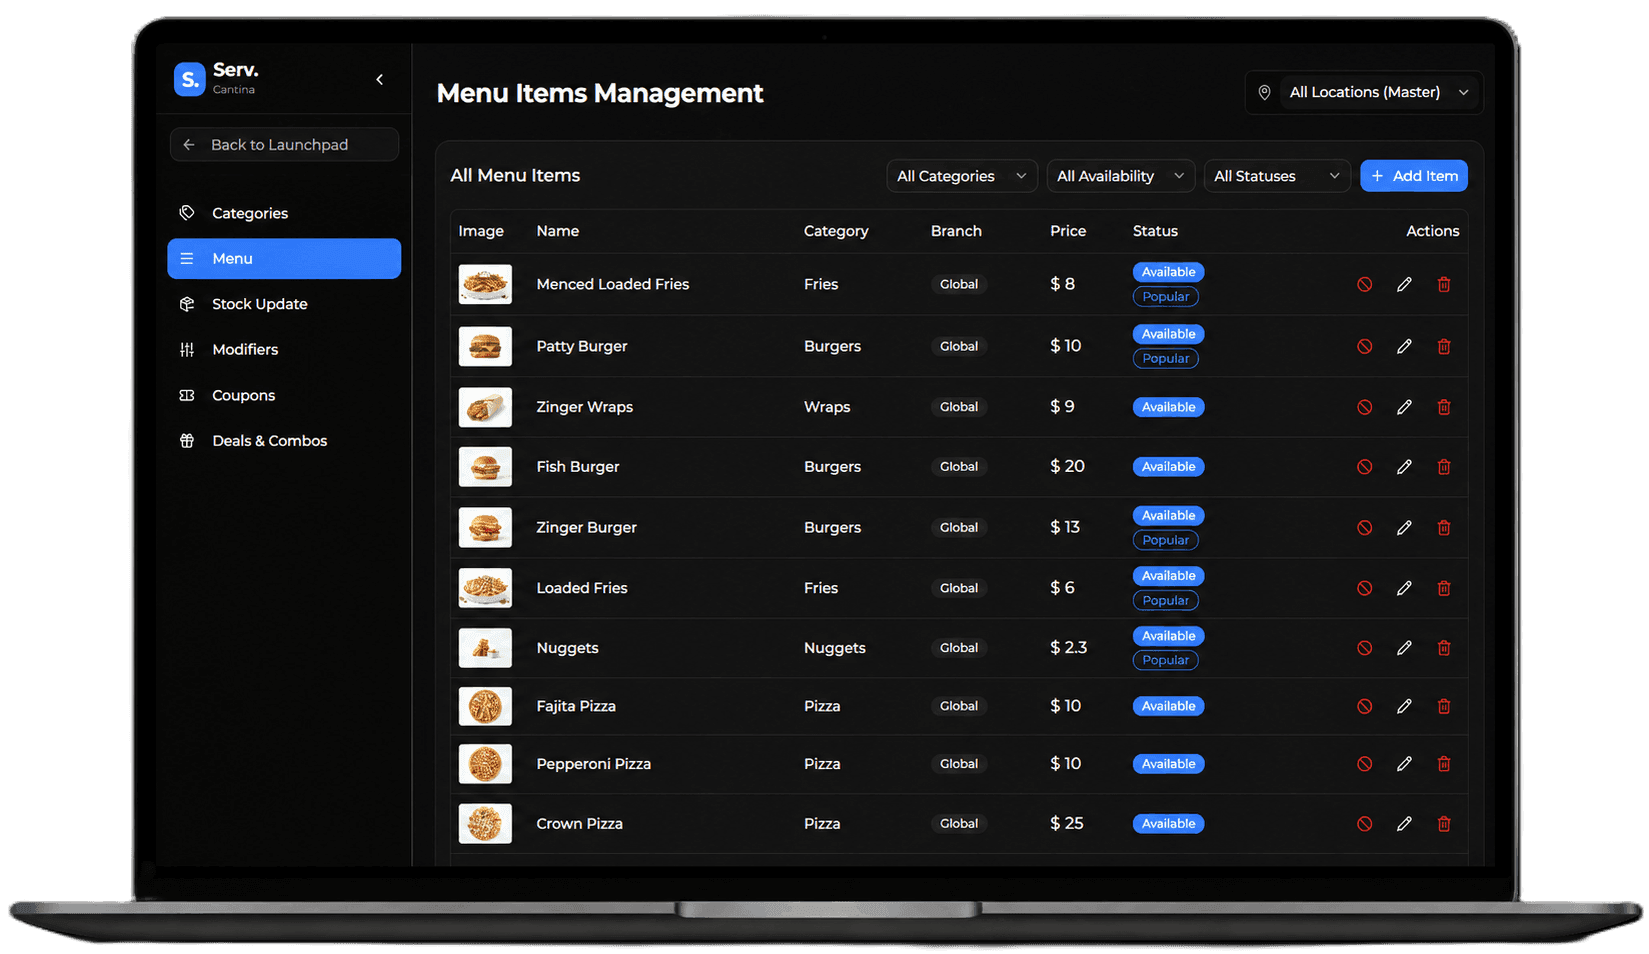Image resolution: width=1649 pixels, height=954 pixels.
Task: Click the Available badge for Zinger Wraps
Action: [1168, 407]
